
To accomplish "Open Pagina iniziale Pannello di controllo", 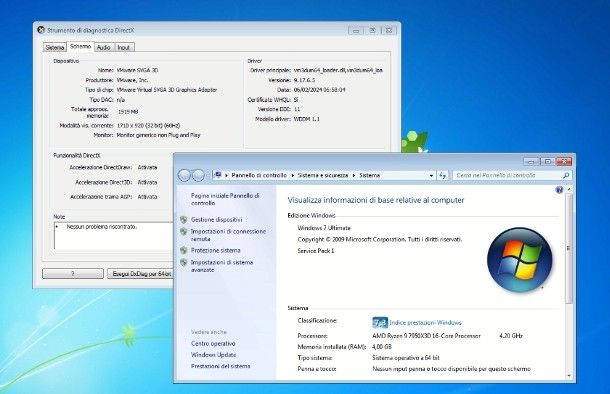I will click(225, 199).
